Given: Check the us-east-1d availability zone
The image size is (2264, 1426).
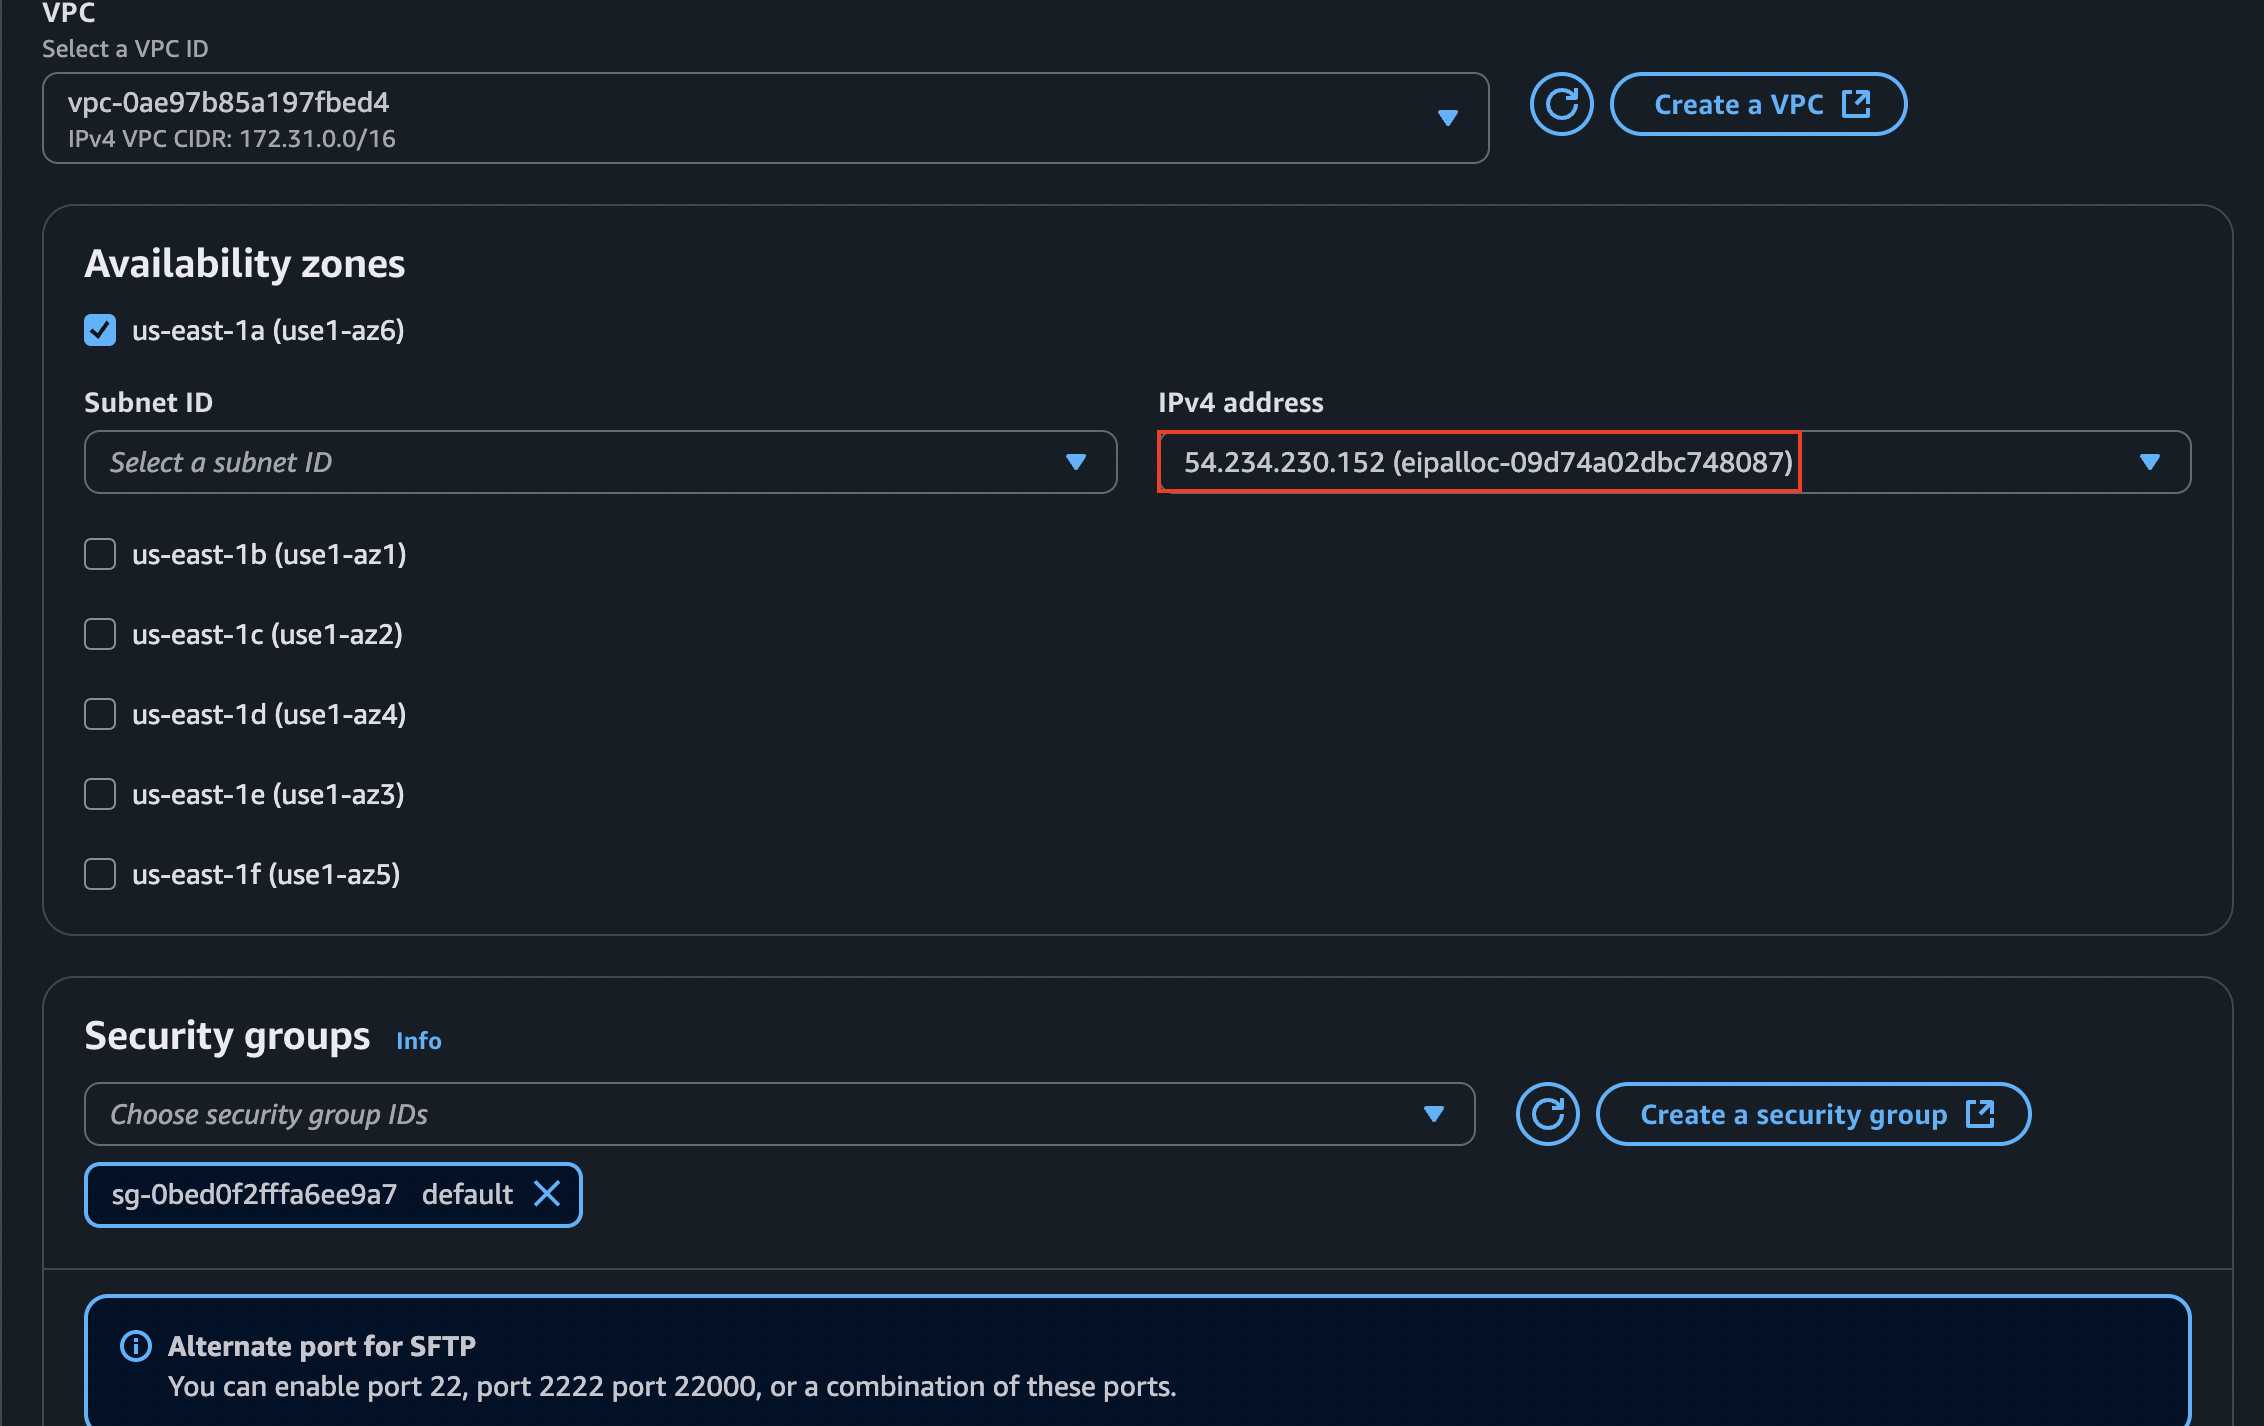Looking at the screenshot, I should pyautogui.click(x=99, y=714).
